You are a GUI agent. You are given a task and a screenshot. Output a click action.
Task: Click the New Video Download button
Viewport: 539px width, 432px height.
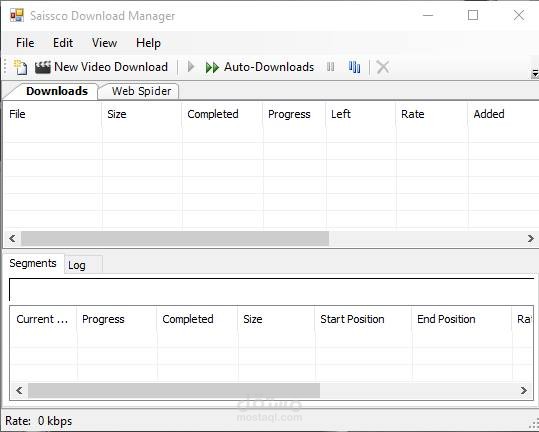pyautogui.click(x=101, y=67)
